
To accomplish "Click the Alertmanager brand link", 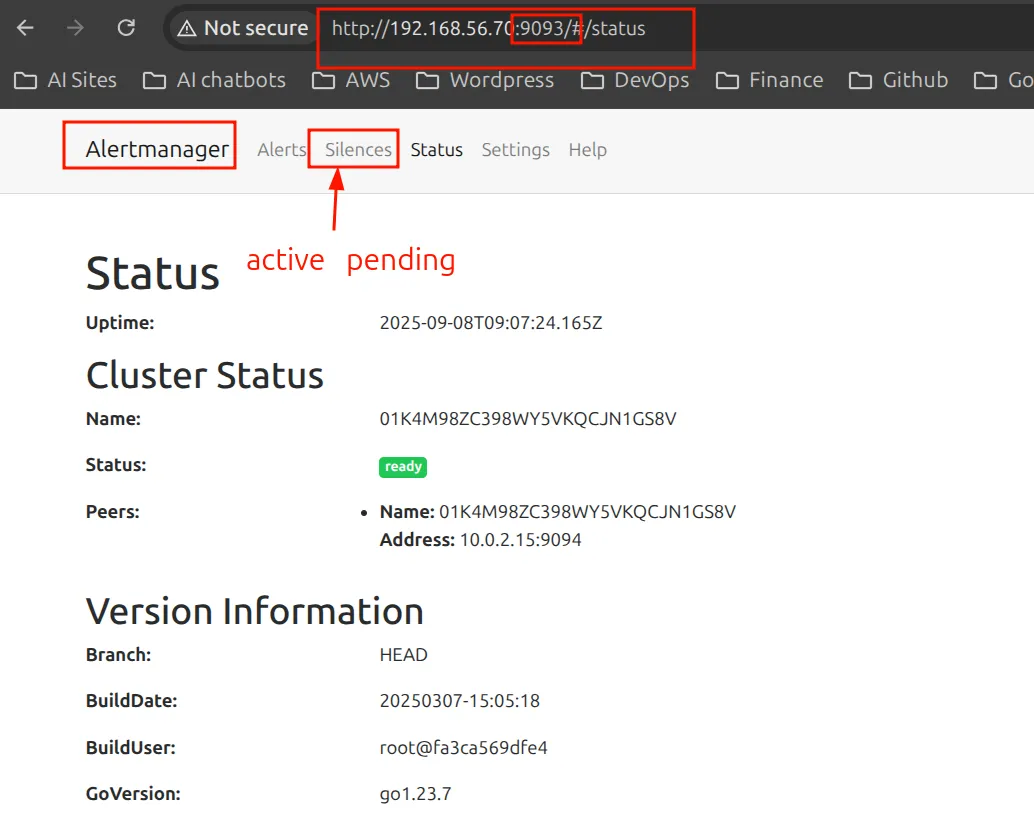I will 157,149.
